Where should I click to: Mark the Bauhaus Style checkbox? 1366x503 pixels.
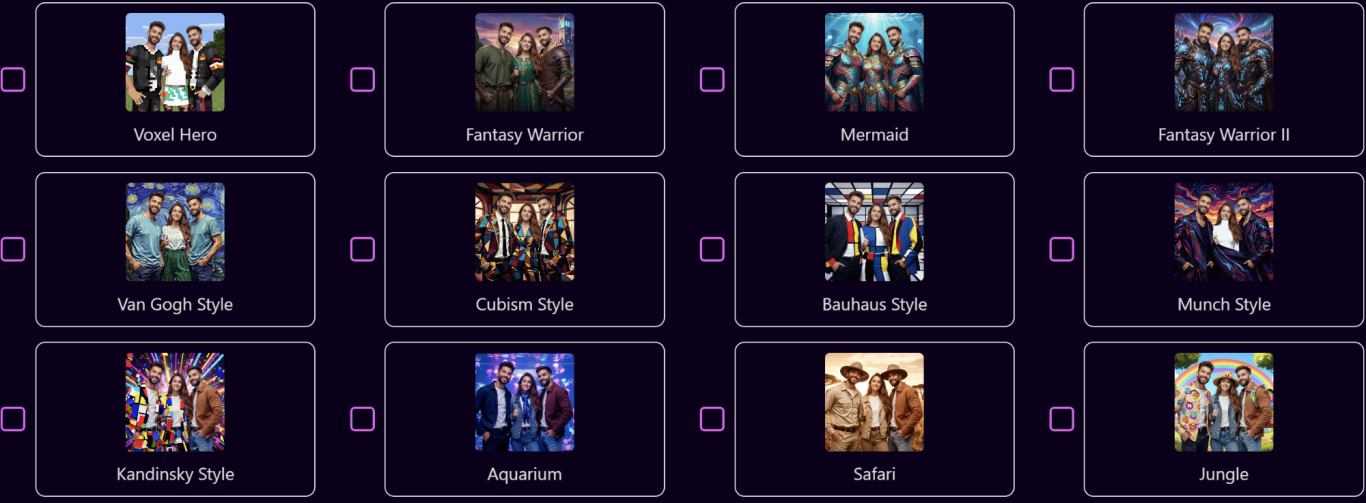(712, 249)
